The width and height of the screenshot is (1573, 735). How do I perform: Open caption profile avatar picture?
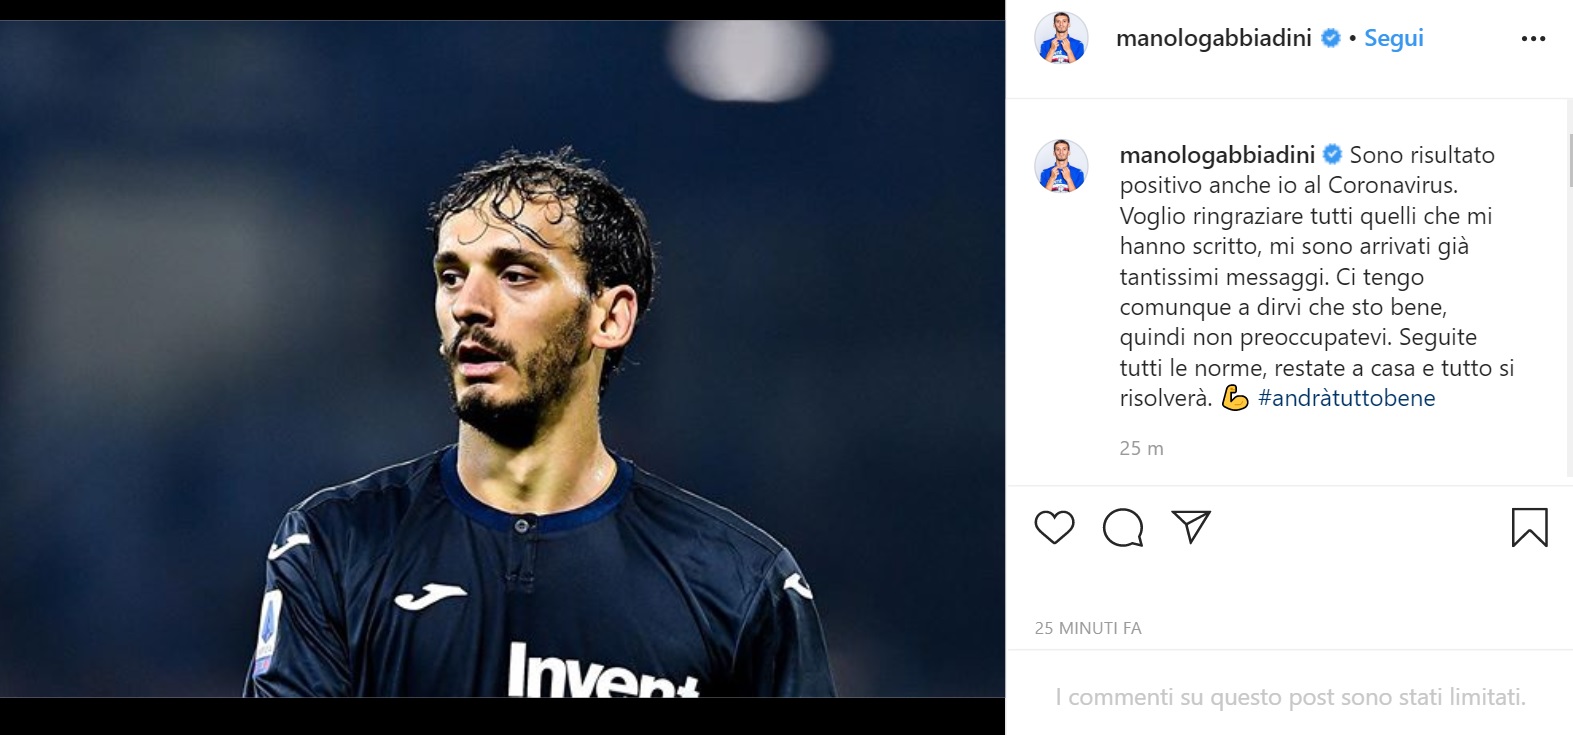point(1061,166)
